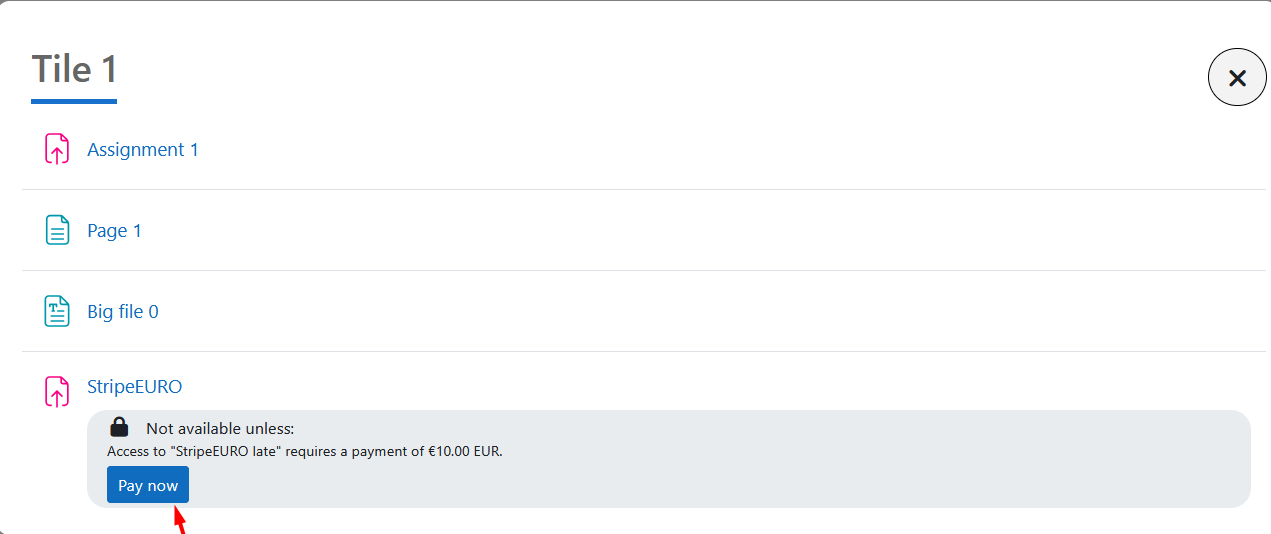1271x534 pixels.
Task: Click the blue underline beneath Tile 1
Action: click(x=74, y=101)
